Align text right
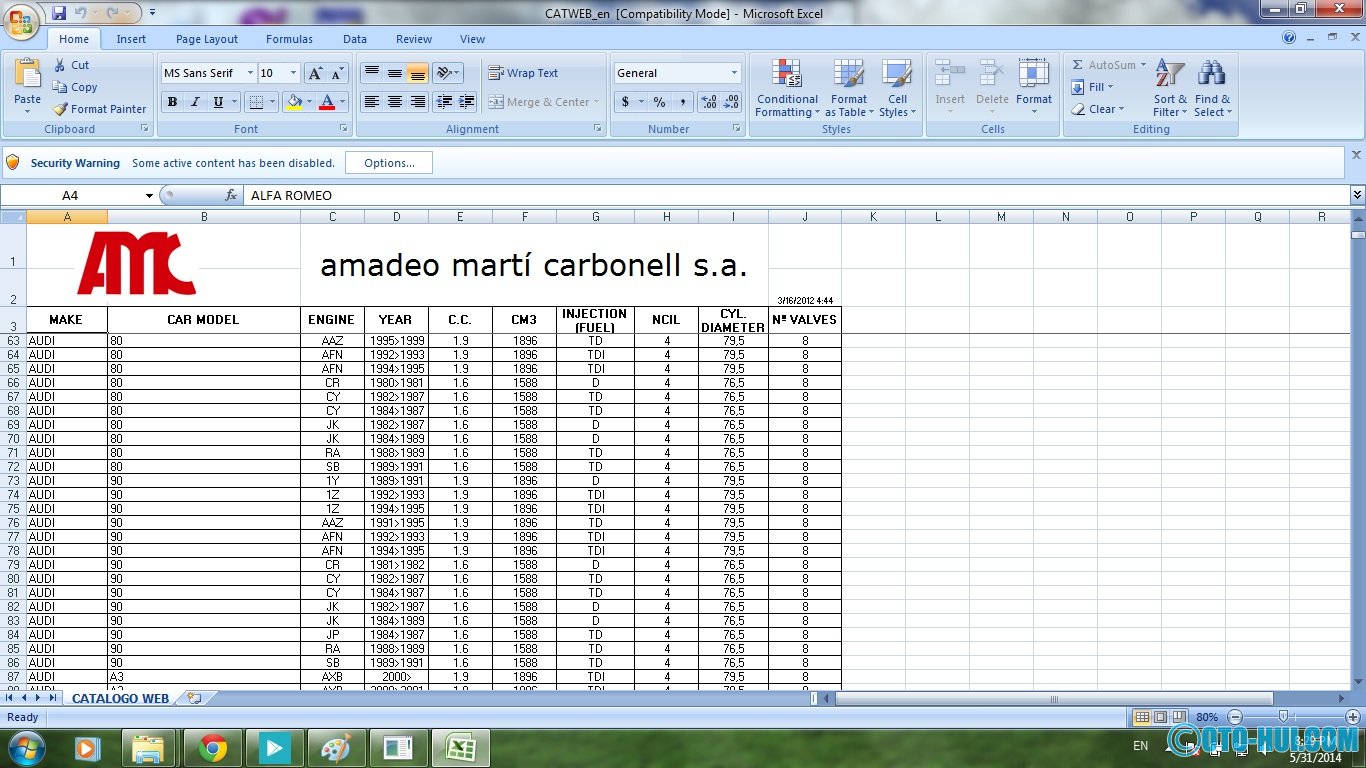Screen dimensions: 1366x768 tap(418, 102)
